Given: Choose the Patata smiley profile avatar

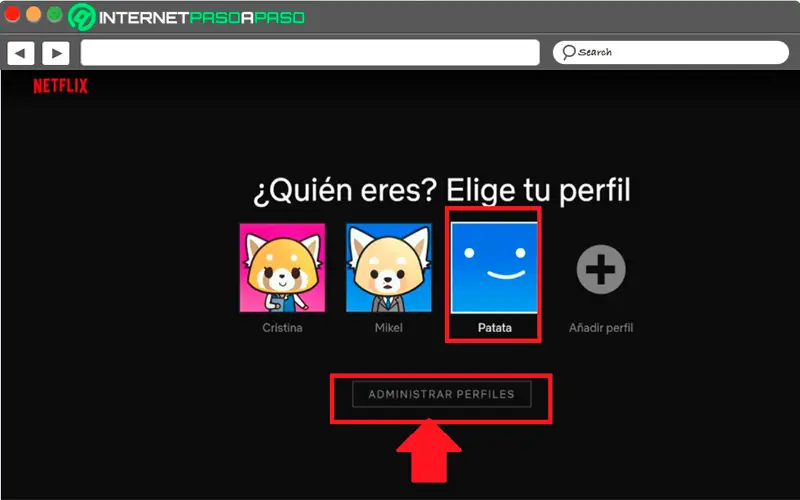Looking at the screenshot, I should [x=494, y=267].
